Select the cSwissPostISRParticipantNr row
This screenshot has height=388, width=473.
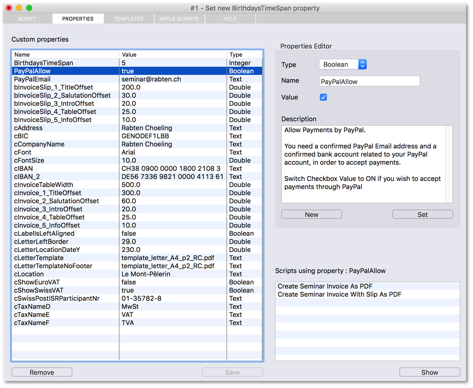[137, 298]
